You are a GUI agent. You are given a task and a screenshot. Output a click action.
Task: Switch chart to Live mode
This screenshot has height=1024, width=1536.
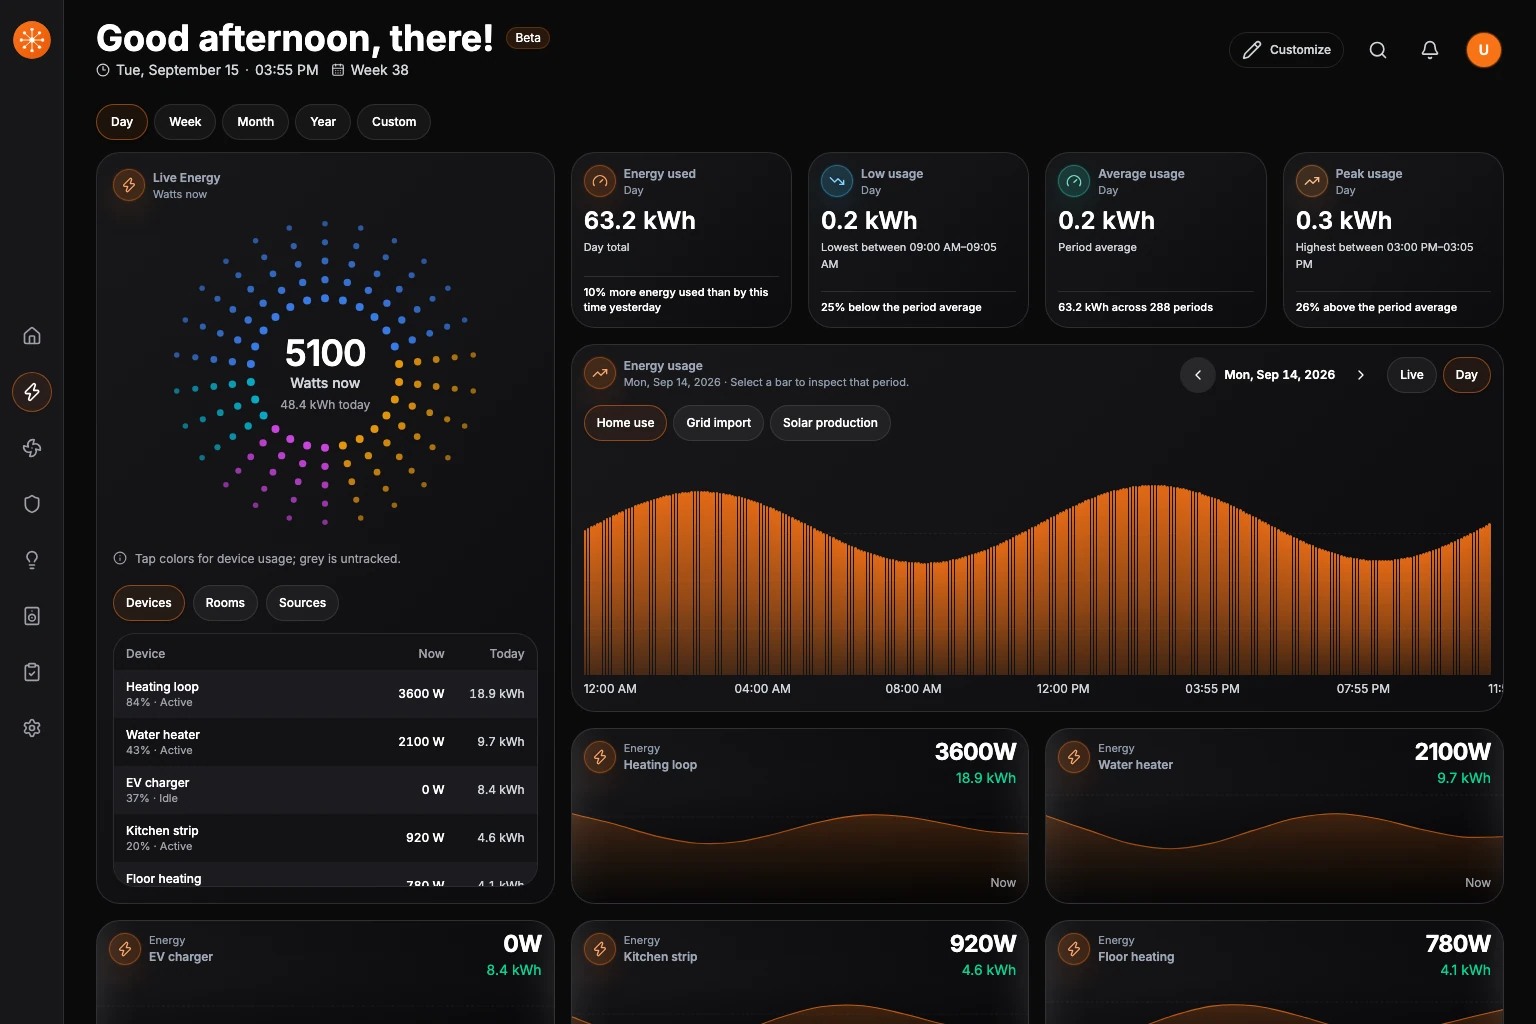pyautogui.click(x=1412, y=375)
